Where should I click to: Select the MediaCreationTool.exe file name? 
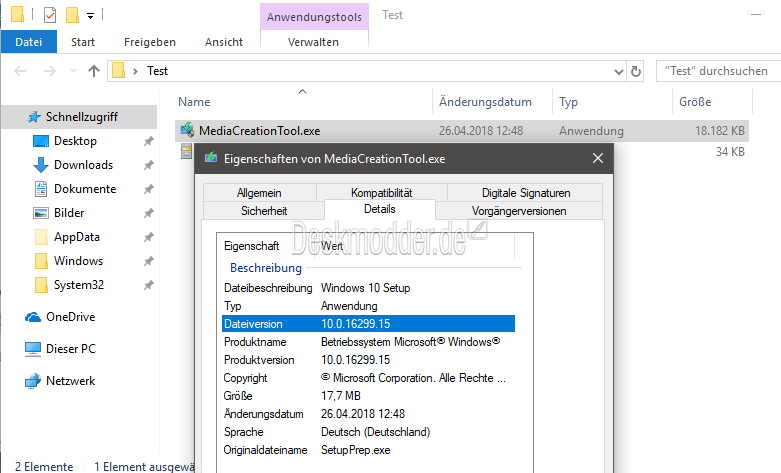point(260,131)
